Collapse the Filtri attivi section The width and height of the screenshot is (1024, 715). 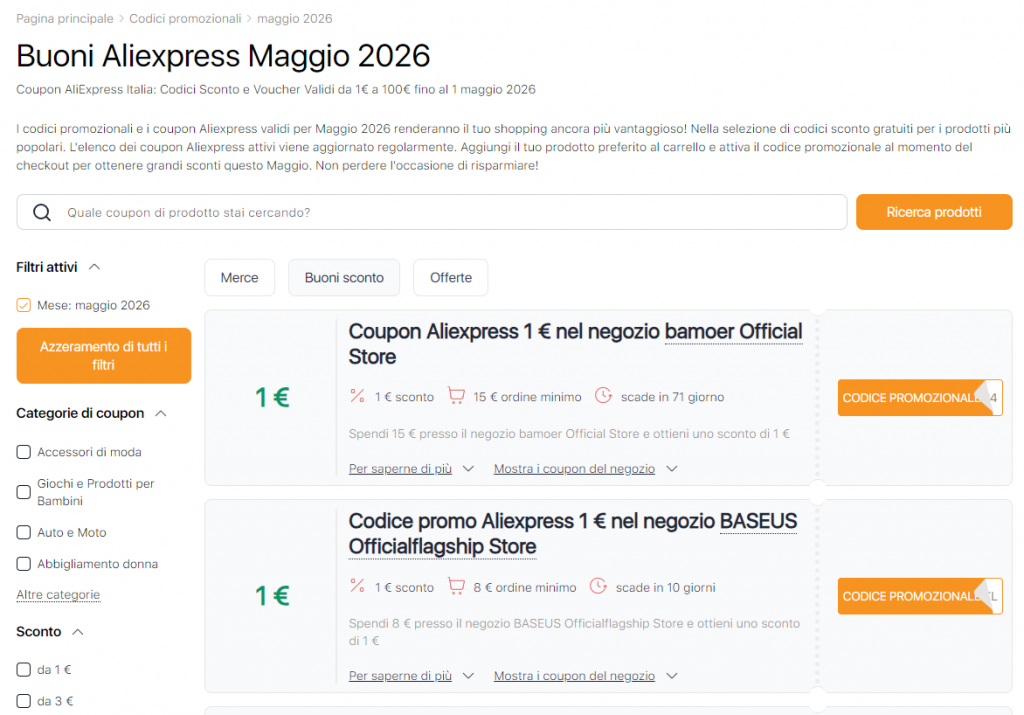(x=92, y=266)
